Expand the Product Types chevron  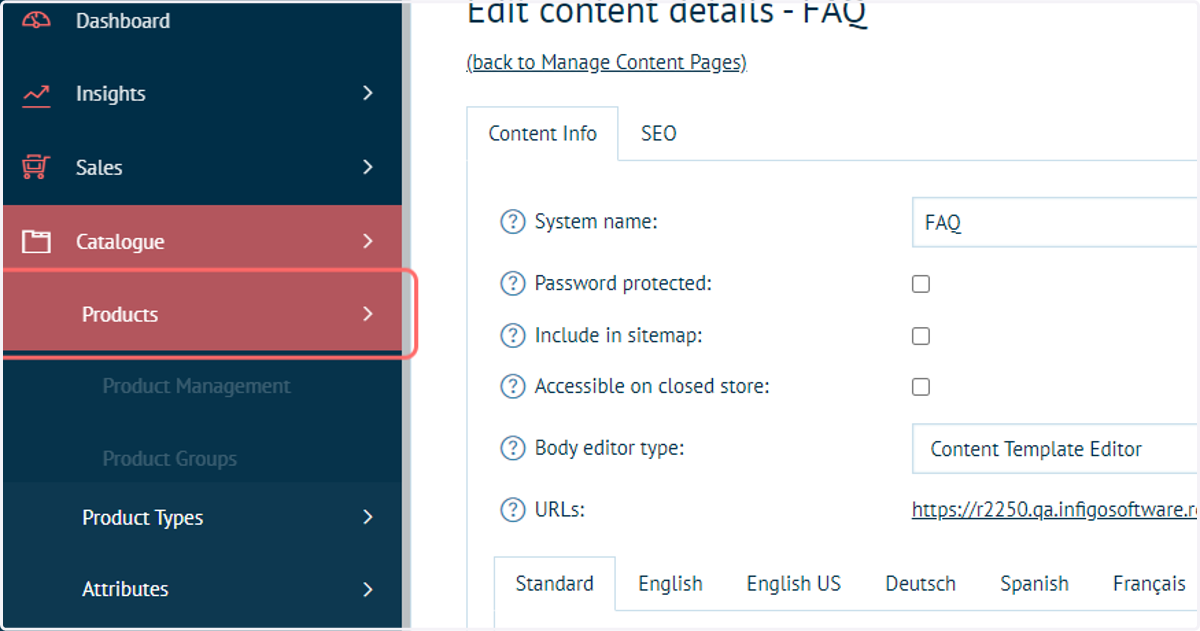368,517
